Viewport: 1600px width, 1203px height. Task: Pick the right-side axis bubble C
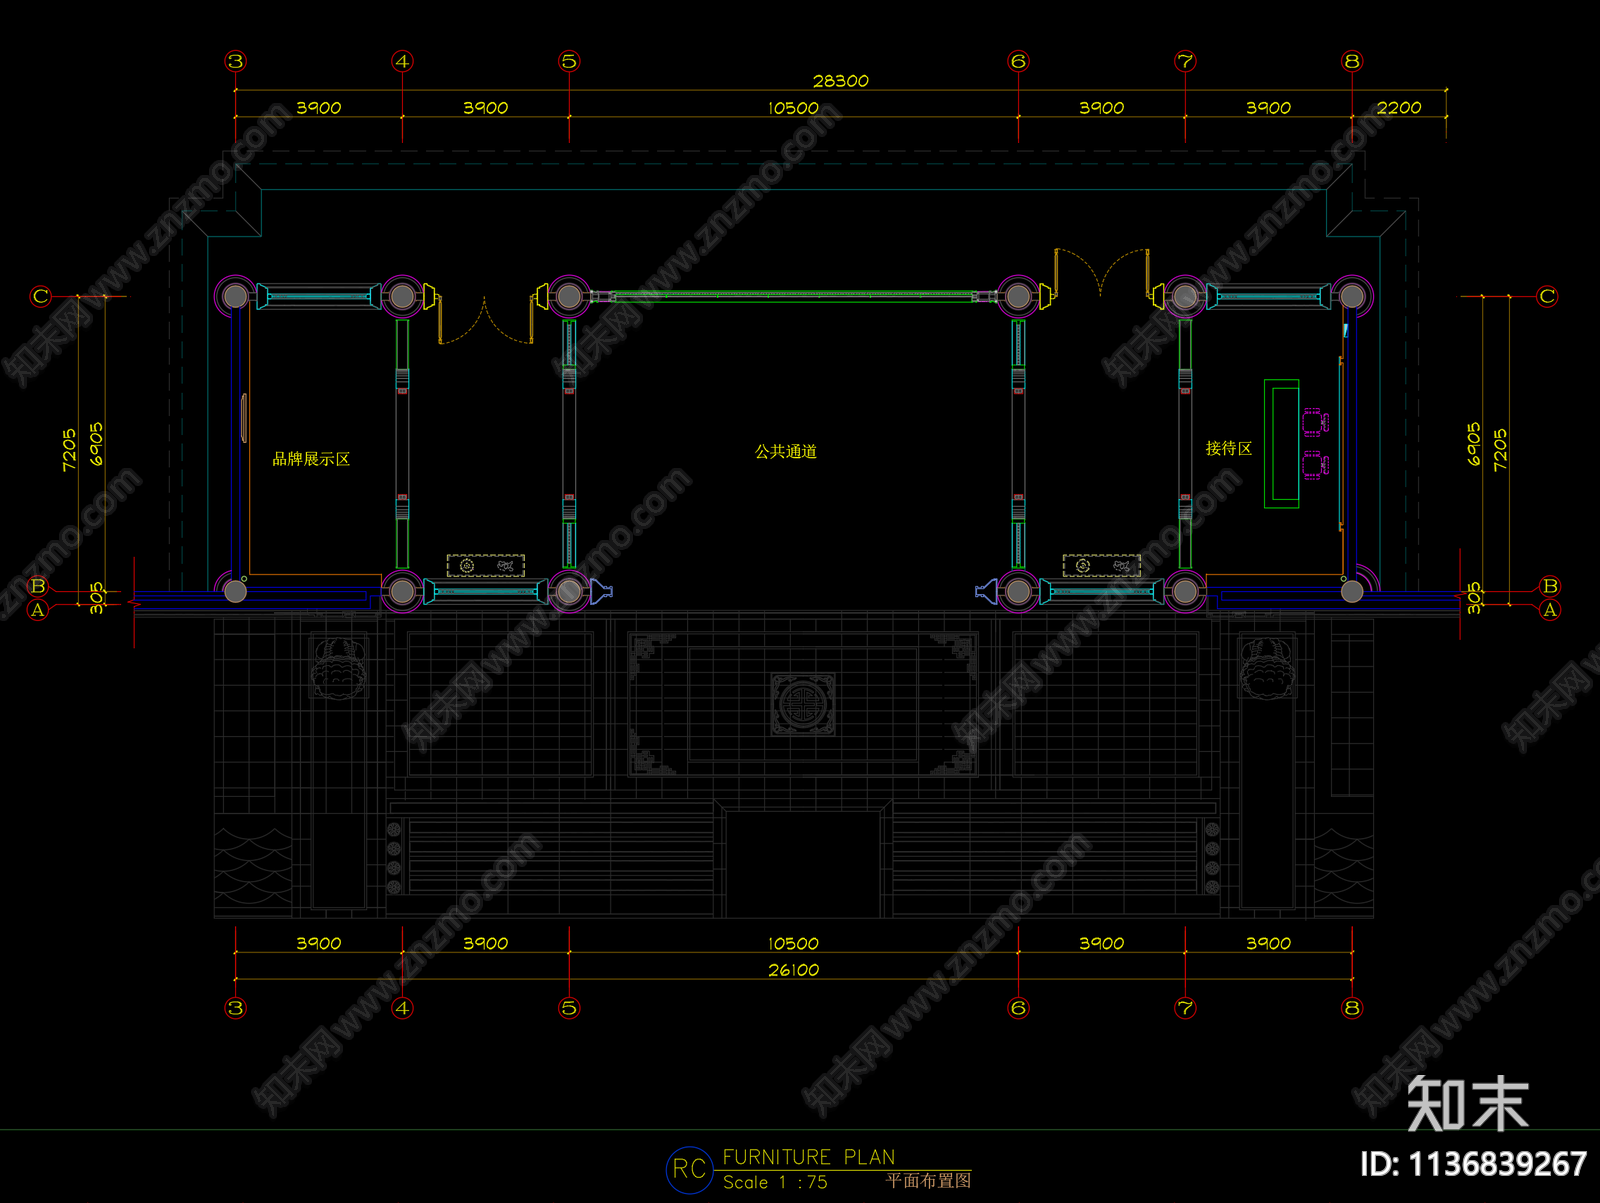[x=1547, y=296]
